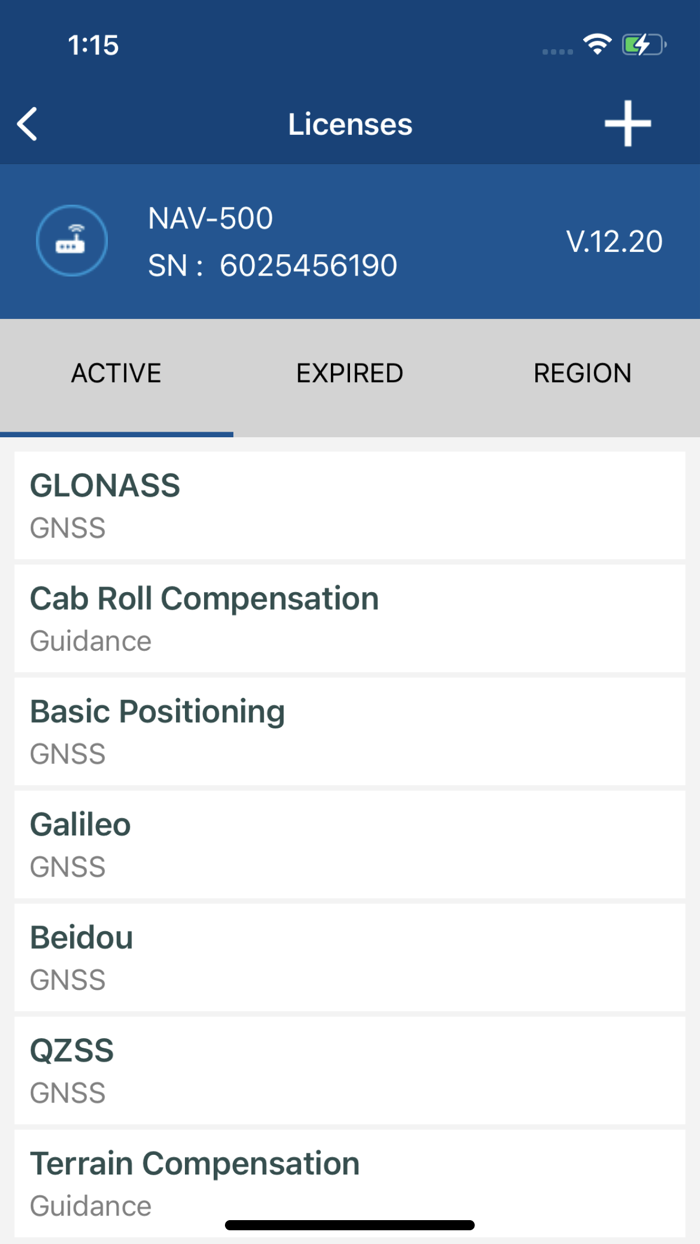Tap the cellular signal dots in status bar
This screenshot has width=700, height=1244.
[556, 51]
